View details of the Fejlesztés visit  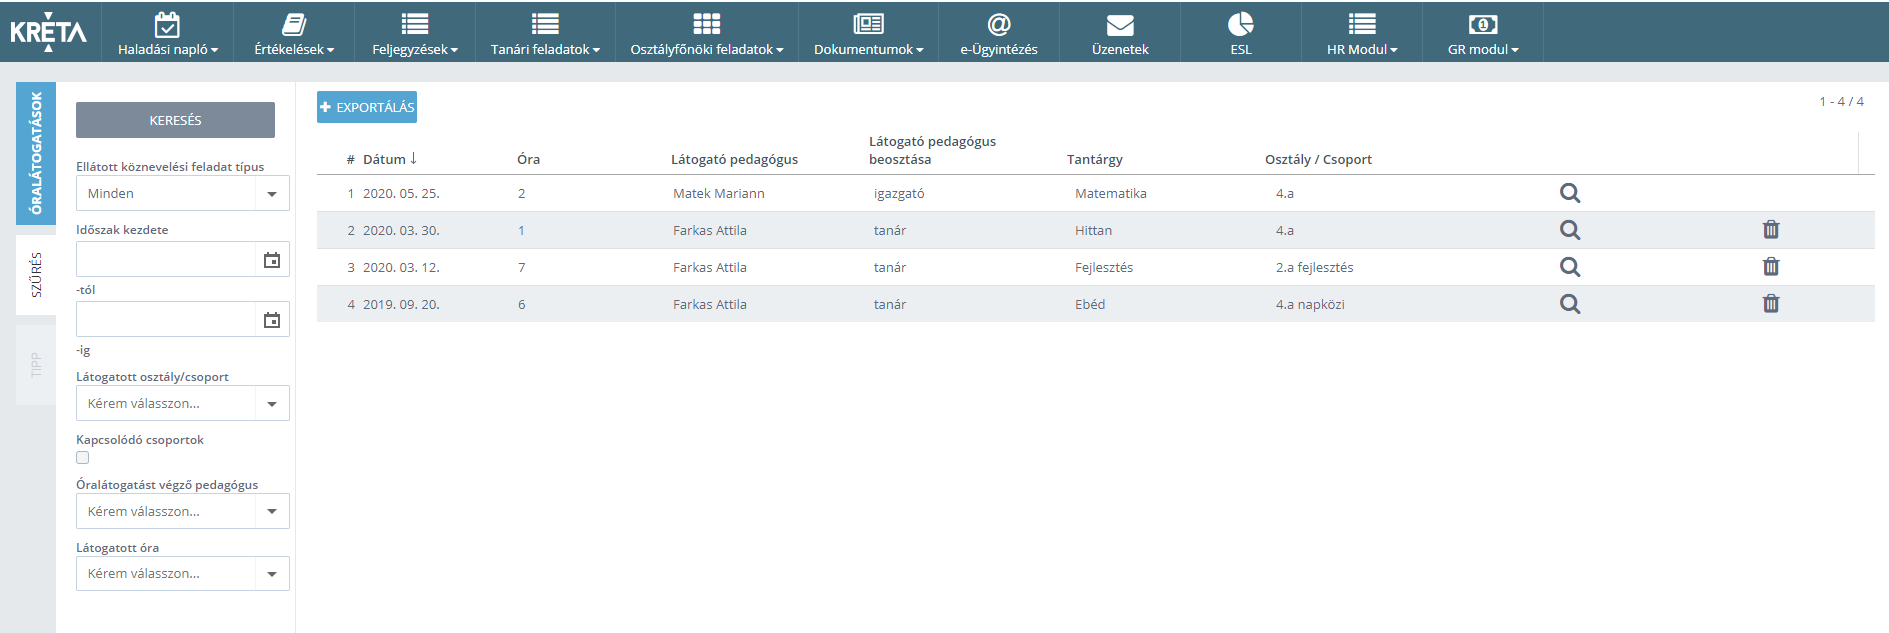pos(1570,267)
